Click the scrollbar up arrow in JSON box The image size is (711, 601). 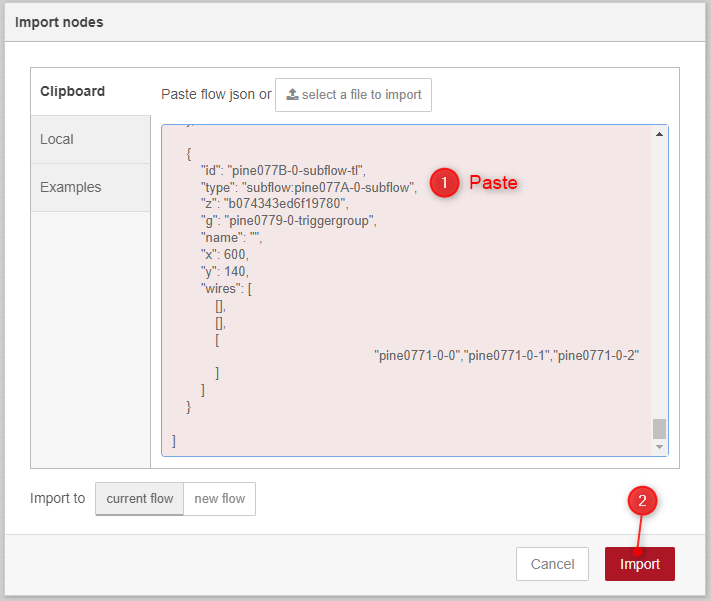[659, 134]
